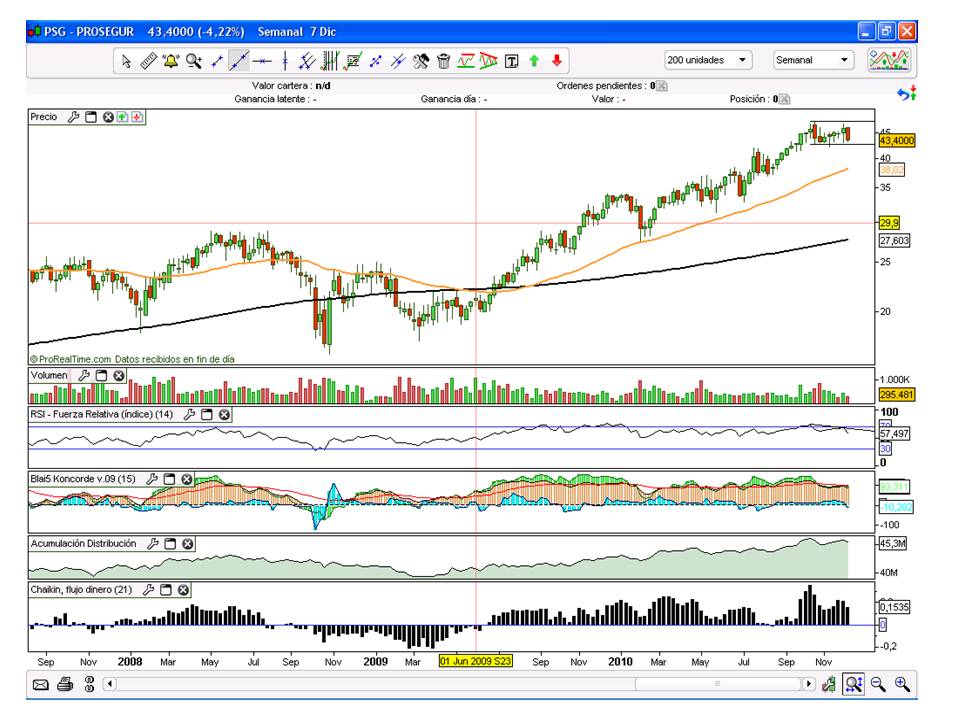Click the blue refresh arrows icon
This screenshot has height=720, width=960.
coord(907,93)
